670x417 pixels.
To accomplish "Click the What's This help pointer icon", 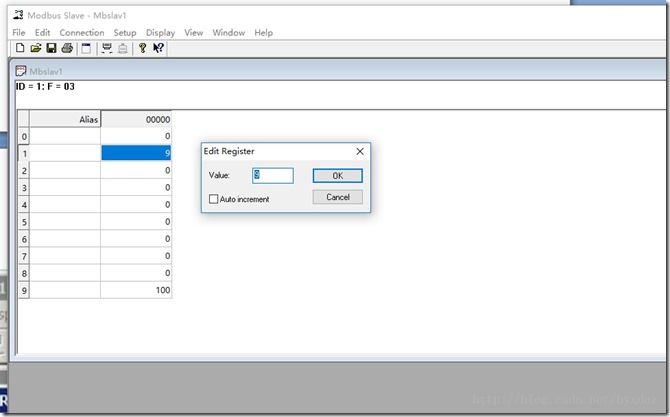I will pyautogui.click(x=158, y=48).
